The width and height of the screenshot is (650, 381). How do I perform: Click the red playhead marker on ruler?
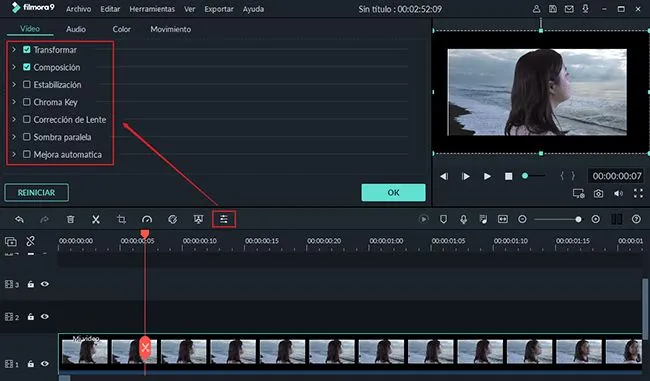(145, 234)
